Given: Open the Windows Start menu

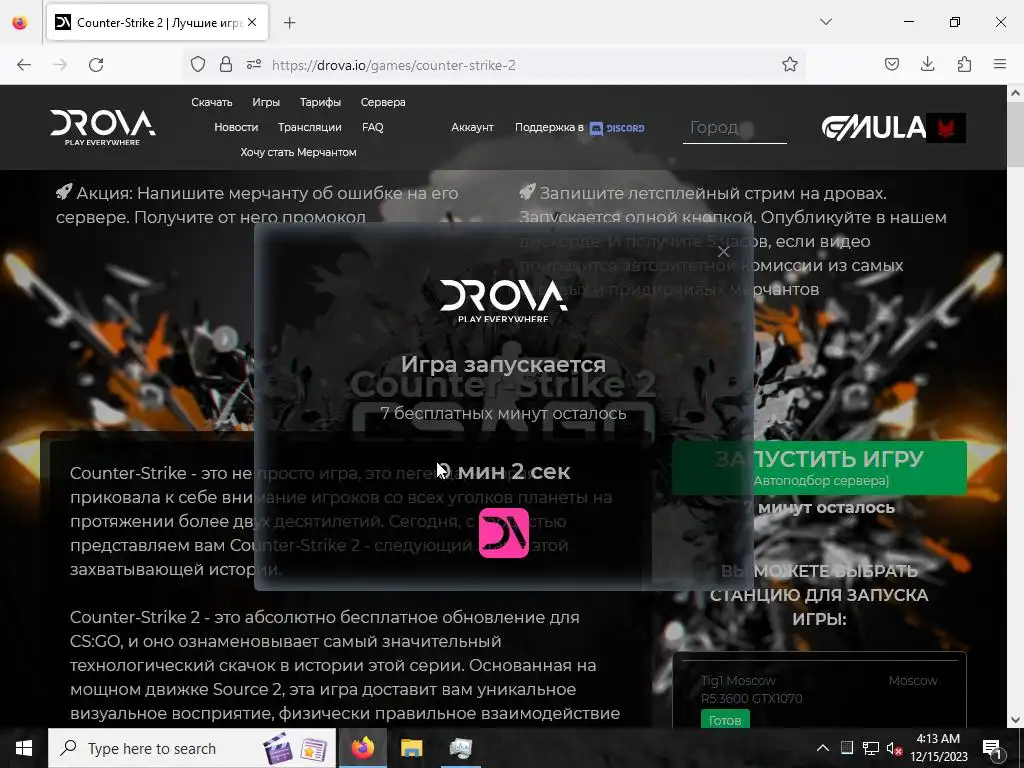Looking at the screenshot, I should [24, 748].
